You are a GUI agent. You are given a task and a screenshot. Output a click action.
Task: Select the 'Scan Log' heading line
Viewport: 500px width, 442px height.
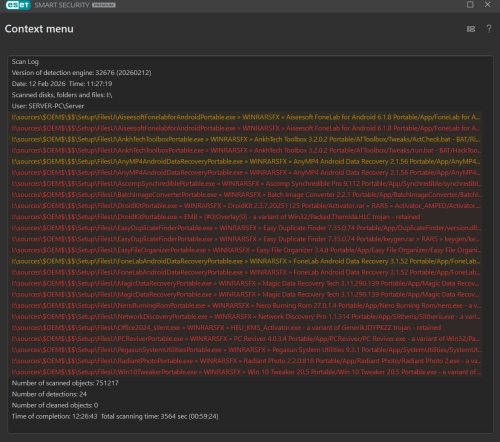click(x=25, y=62)
